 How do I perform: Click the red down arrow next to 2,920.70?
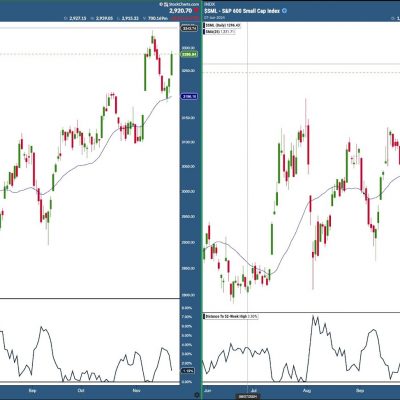(x=196, y=11)
